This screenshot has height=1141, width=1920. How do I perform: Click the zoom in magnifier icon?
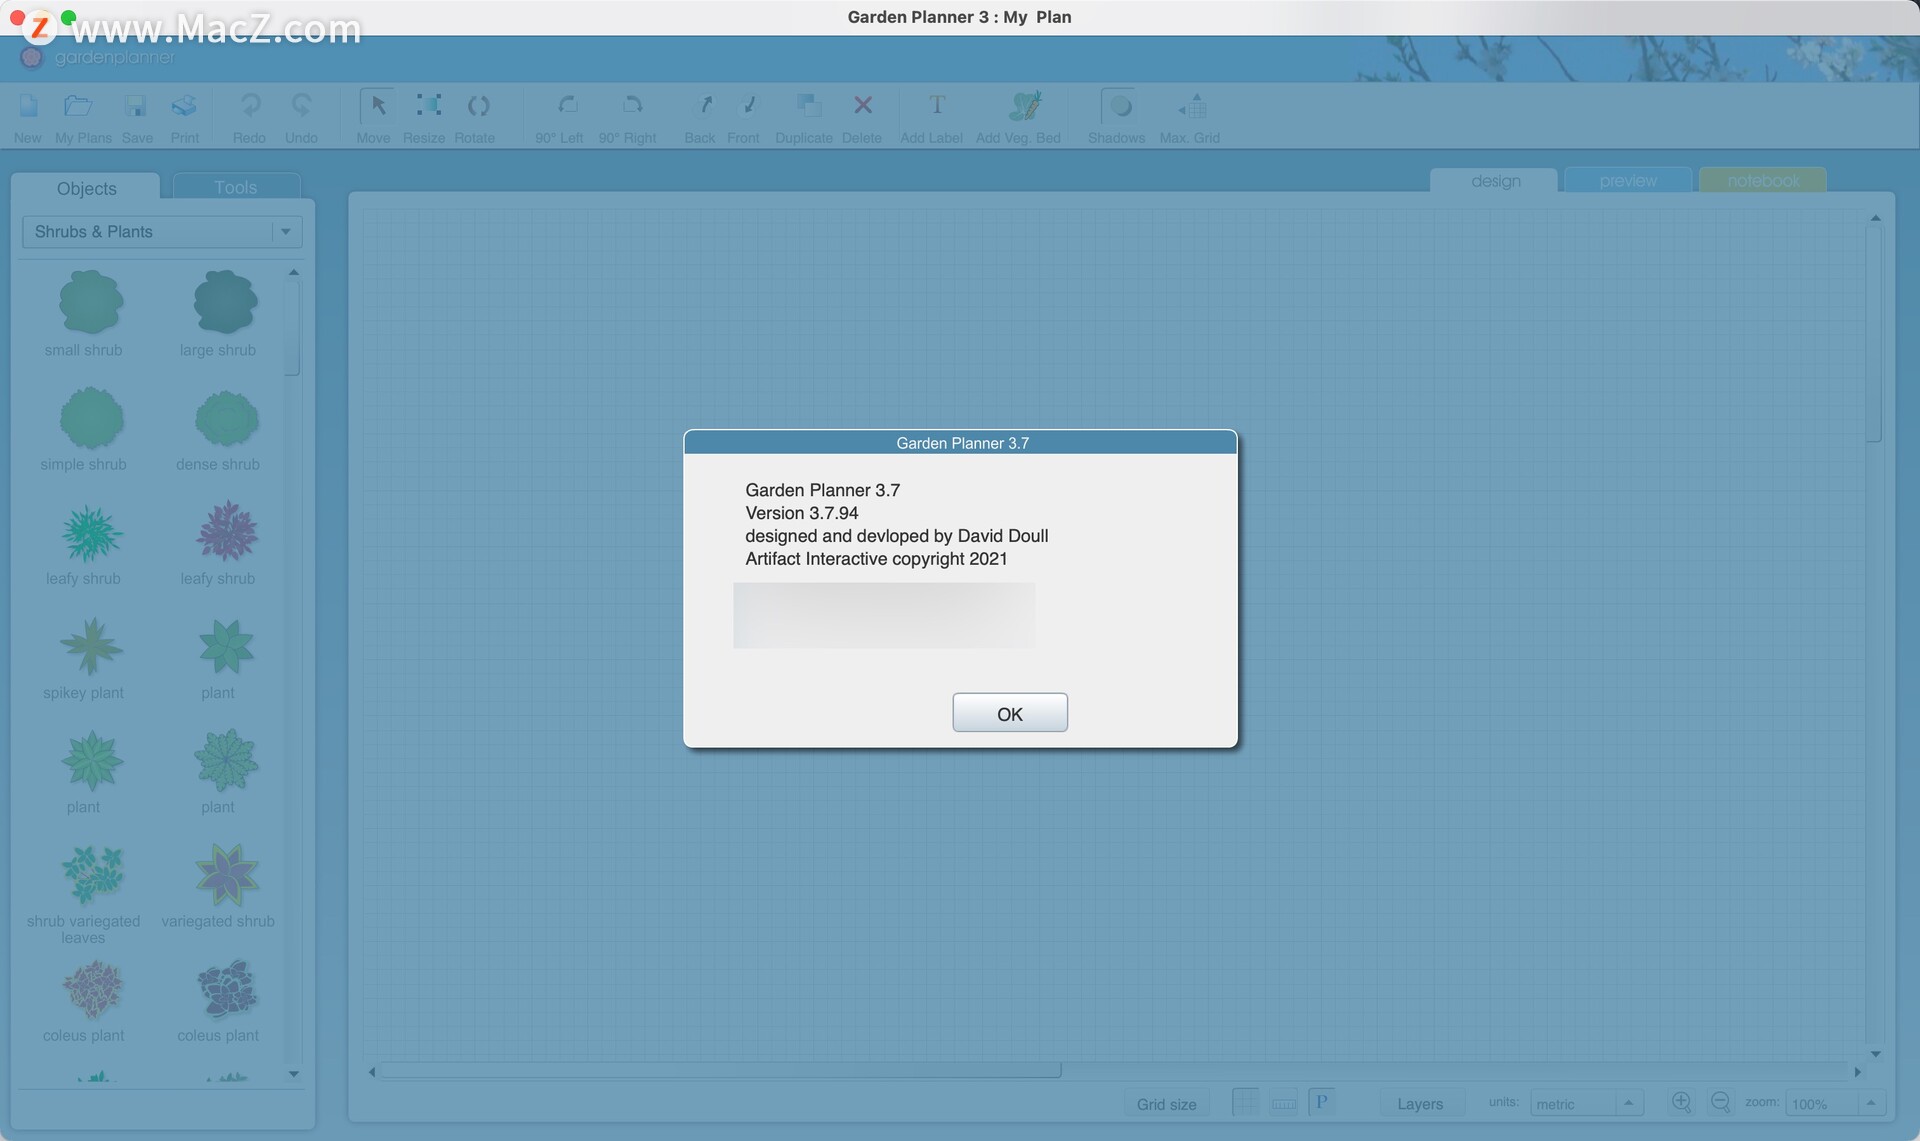tap(1682, 1102)
